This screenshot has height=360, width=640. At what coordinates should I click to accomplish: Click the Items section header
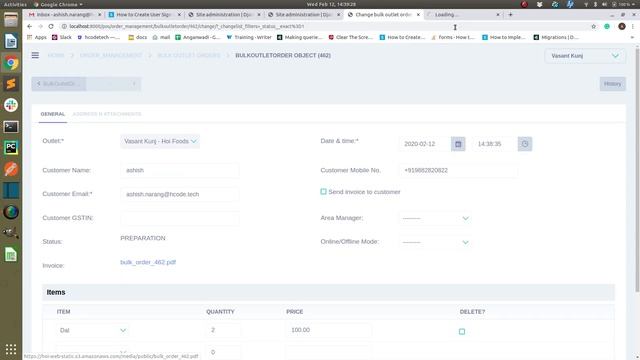click(328, 292)
